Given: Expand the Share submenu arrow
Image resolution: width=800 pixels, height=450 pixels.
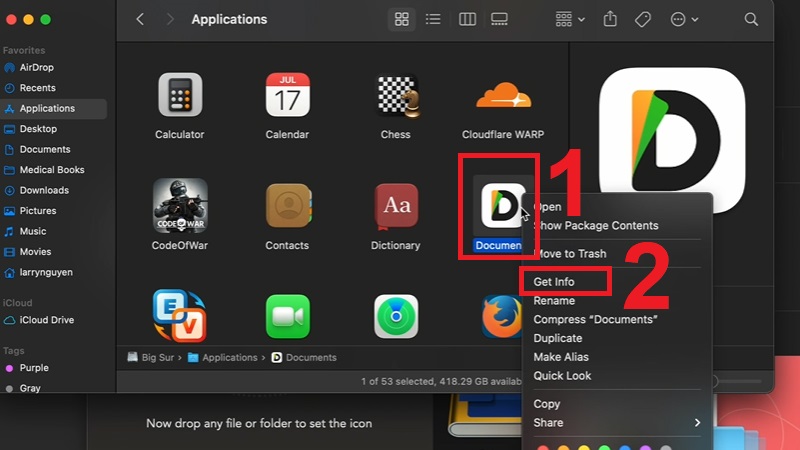Looking at the screenshot, I should tap(697, 423).
